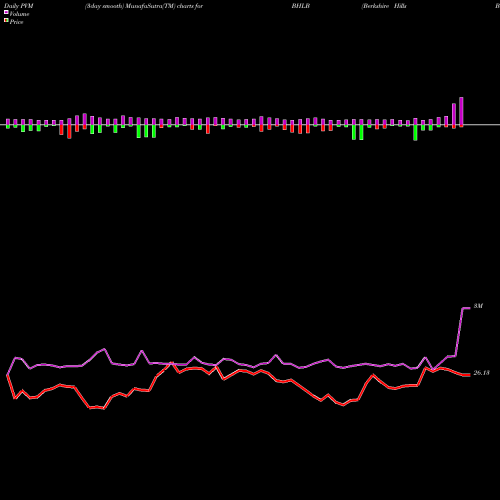Select the Price legend label
This screenshot has height=500, width=500.
pyautogui.click(x=16, y=22)
